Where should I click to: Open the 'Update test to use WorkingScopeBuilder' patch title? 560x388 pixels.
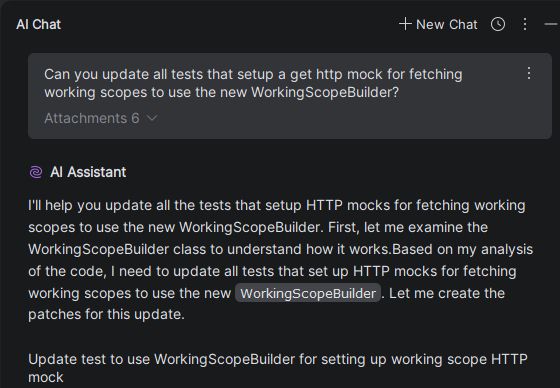coord(278,368)
